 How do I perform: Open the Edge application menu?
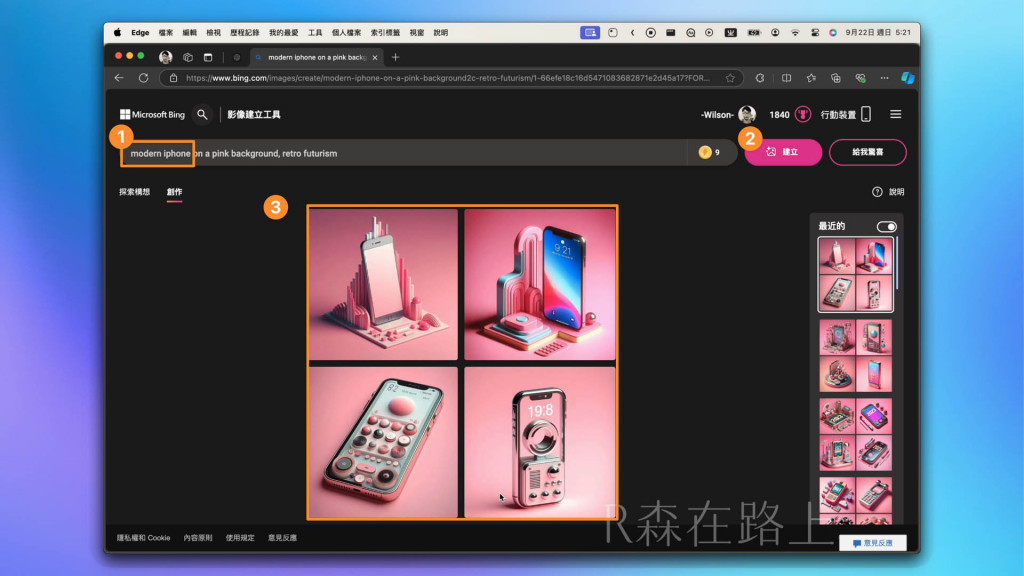point(140,32)
